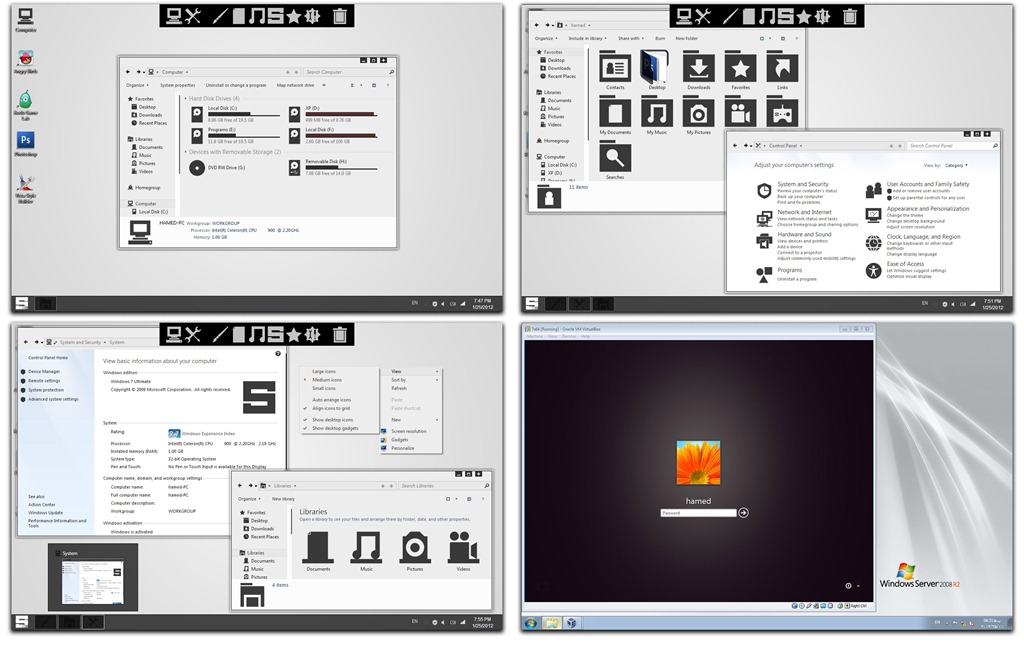This screenshot has height=647, width=1024.
Task: Click Uninstall or change a program
Action: tap(236, 85)
